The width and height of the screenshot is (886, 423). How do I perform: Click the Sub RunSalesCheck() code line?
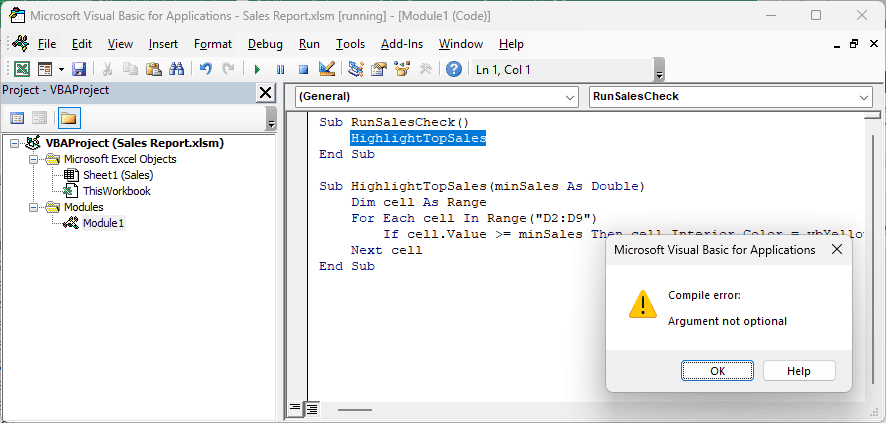tap(394, 122)
